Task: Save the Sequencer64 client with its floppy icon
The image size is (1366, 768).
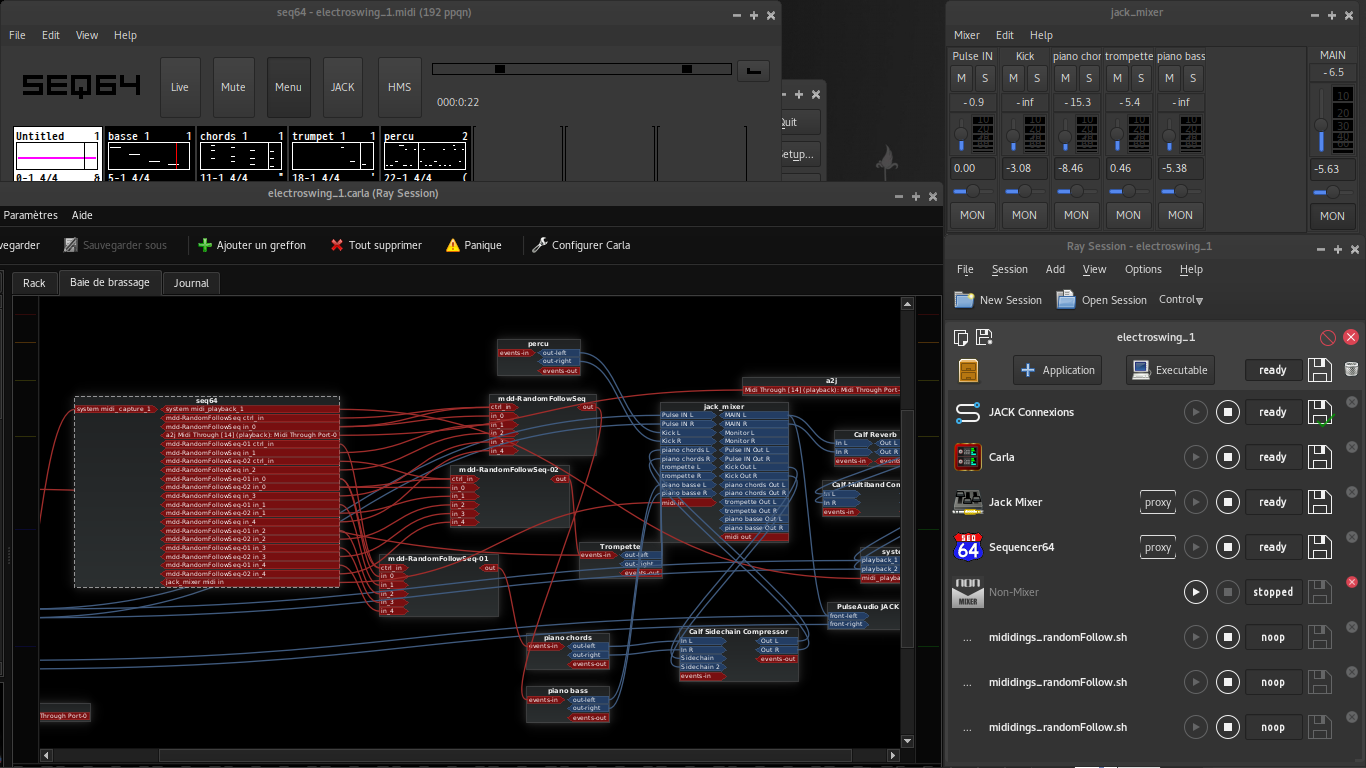Action: pyautogui.click(x=1320, y=547)
